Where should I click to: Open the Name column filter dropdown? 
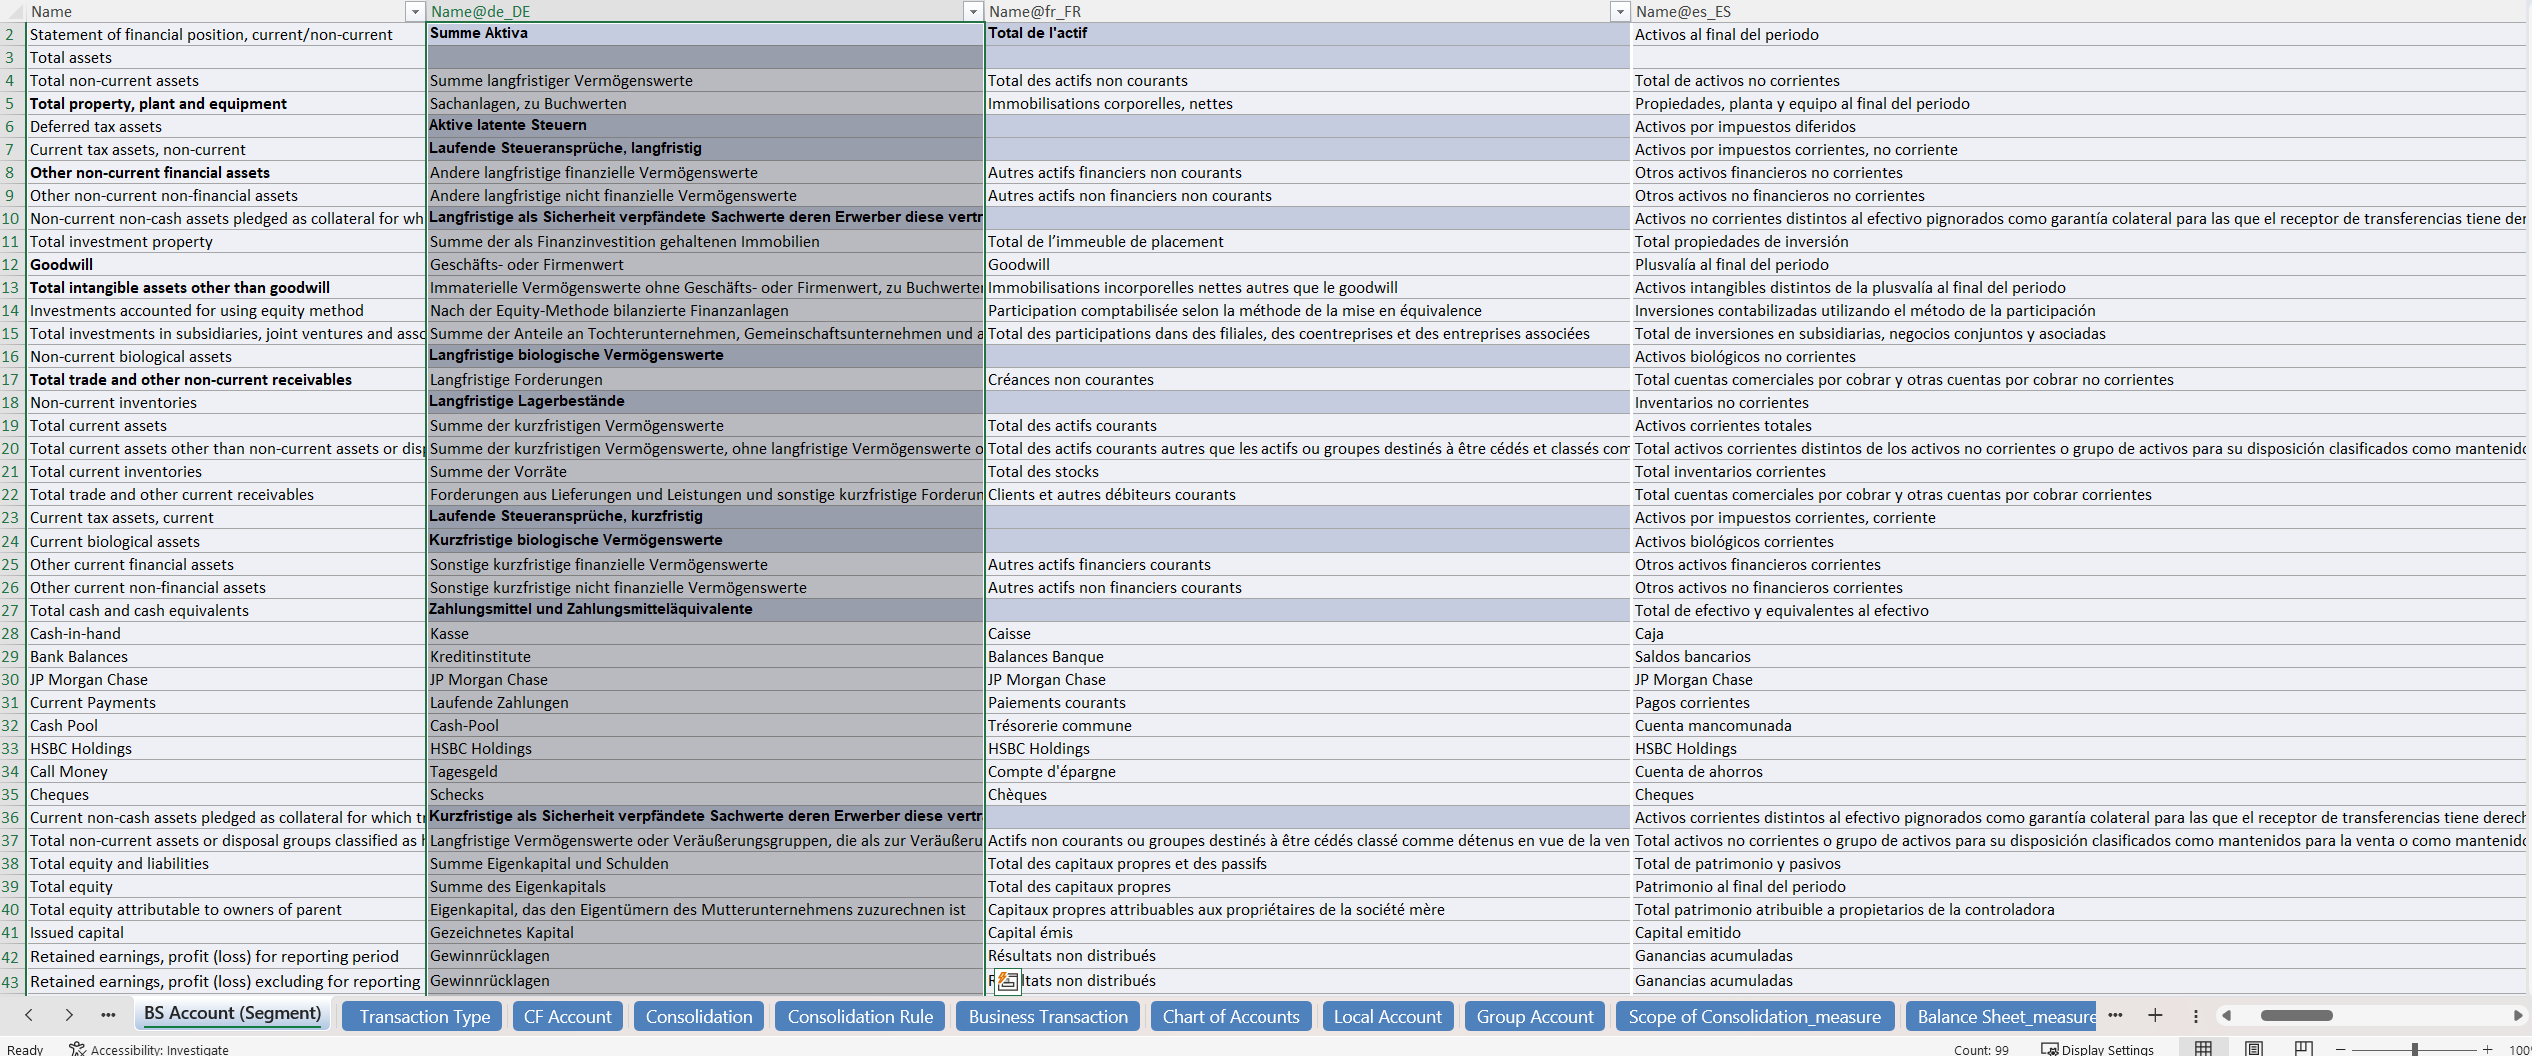coord(415,11)
